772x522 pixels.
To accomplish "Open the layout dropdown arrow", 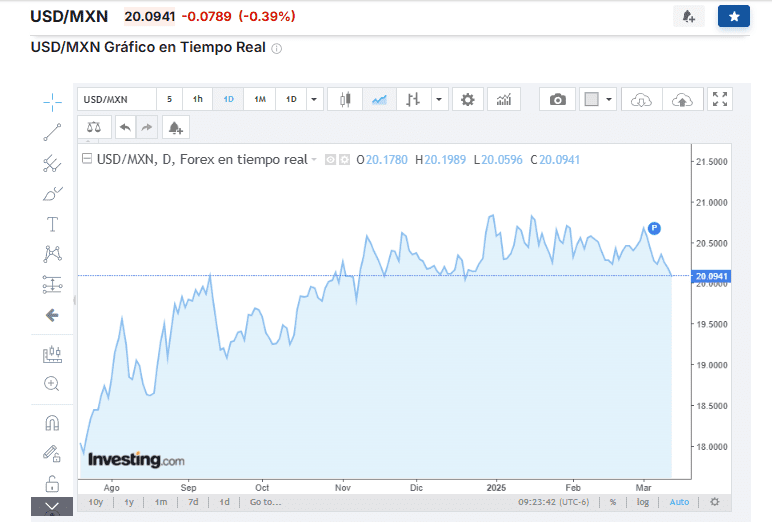I will click(609, 99).
